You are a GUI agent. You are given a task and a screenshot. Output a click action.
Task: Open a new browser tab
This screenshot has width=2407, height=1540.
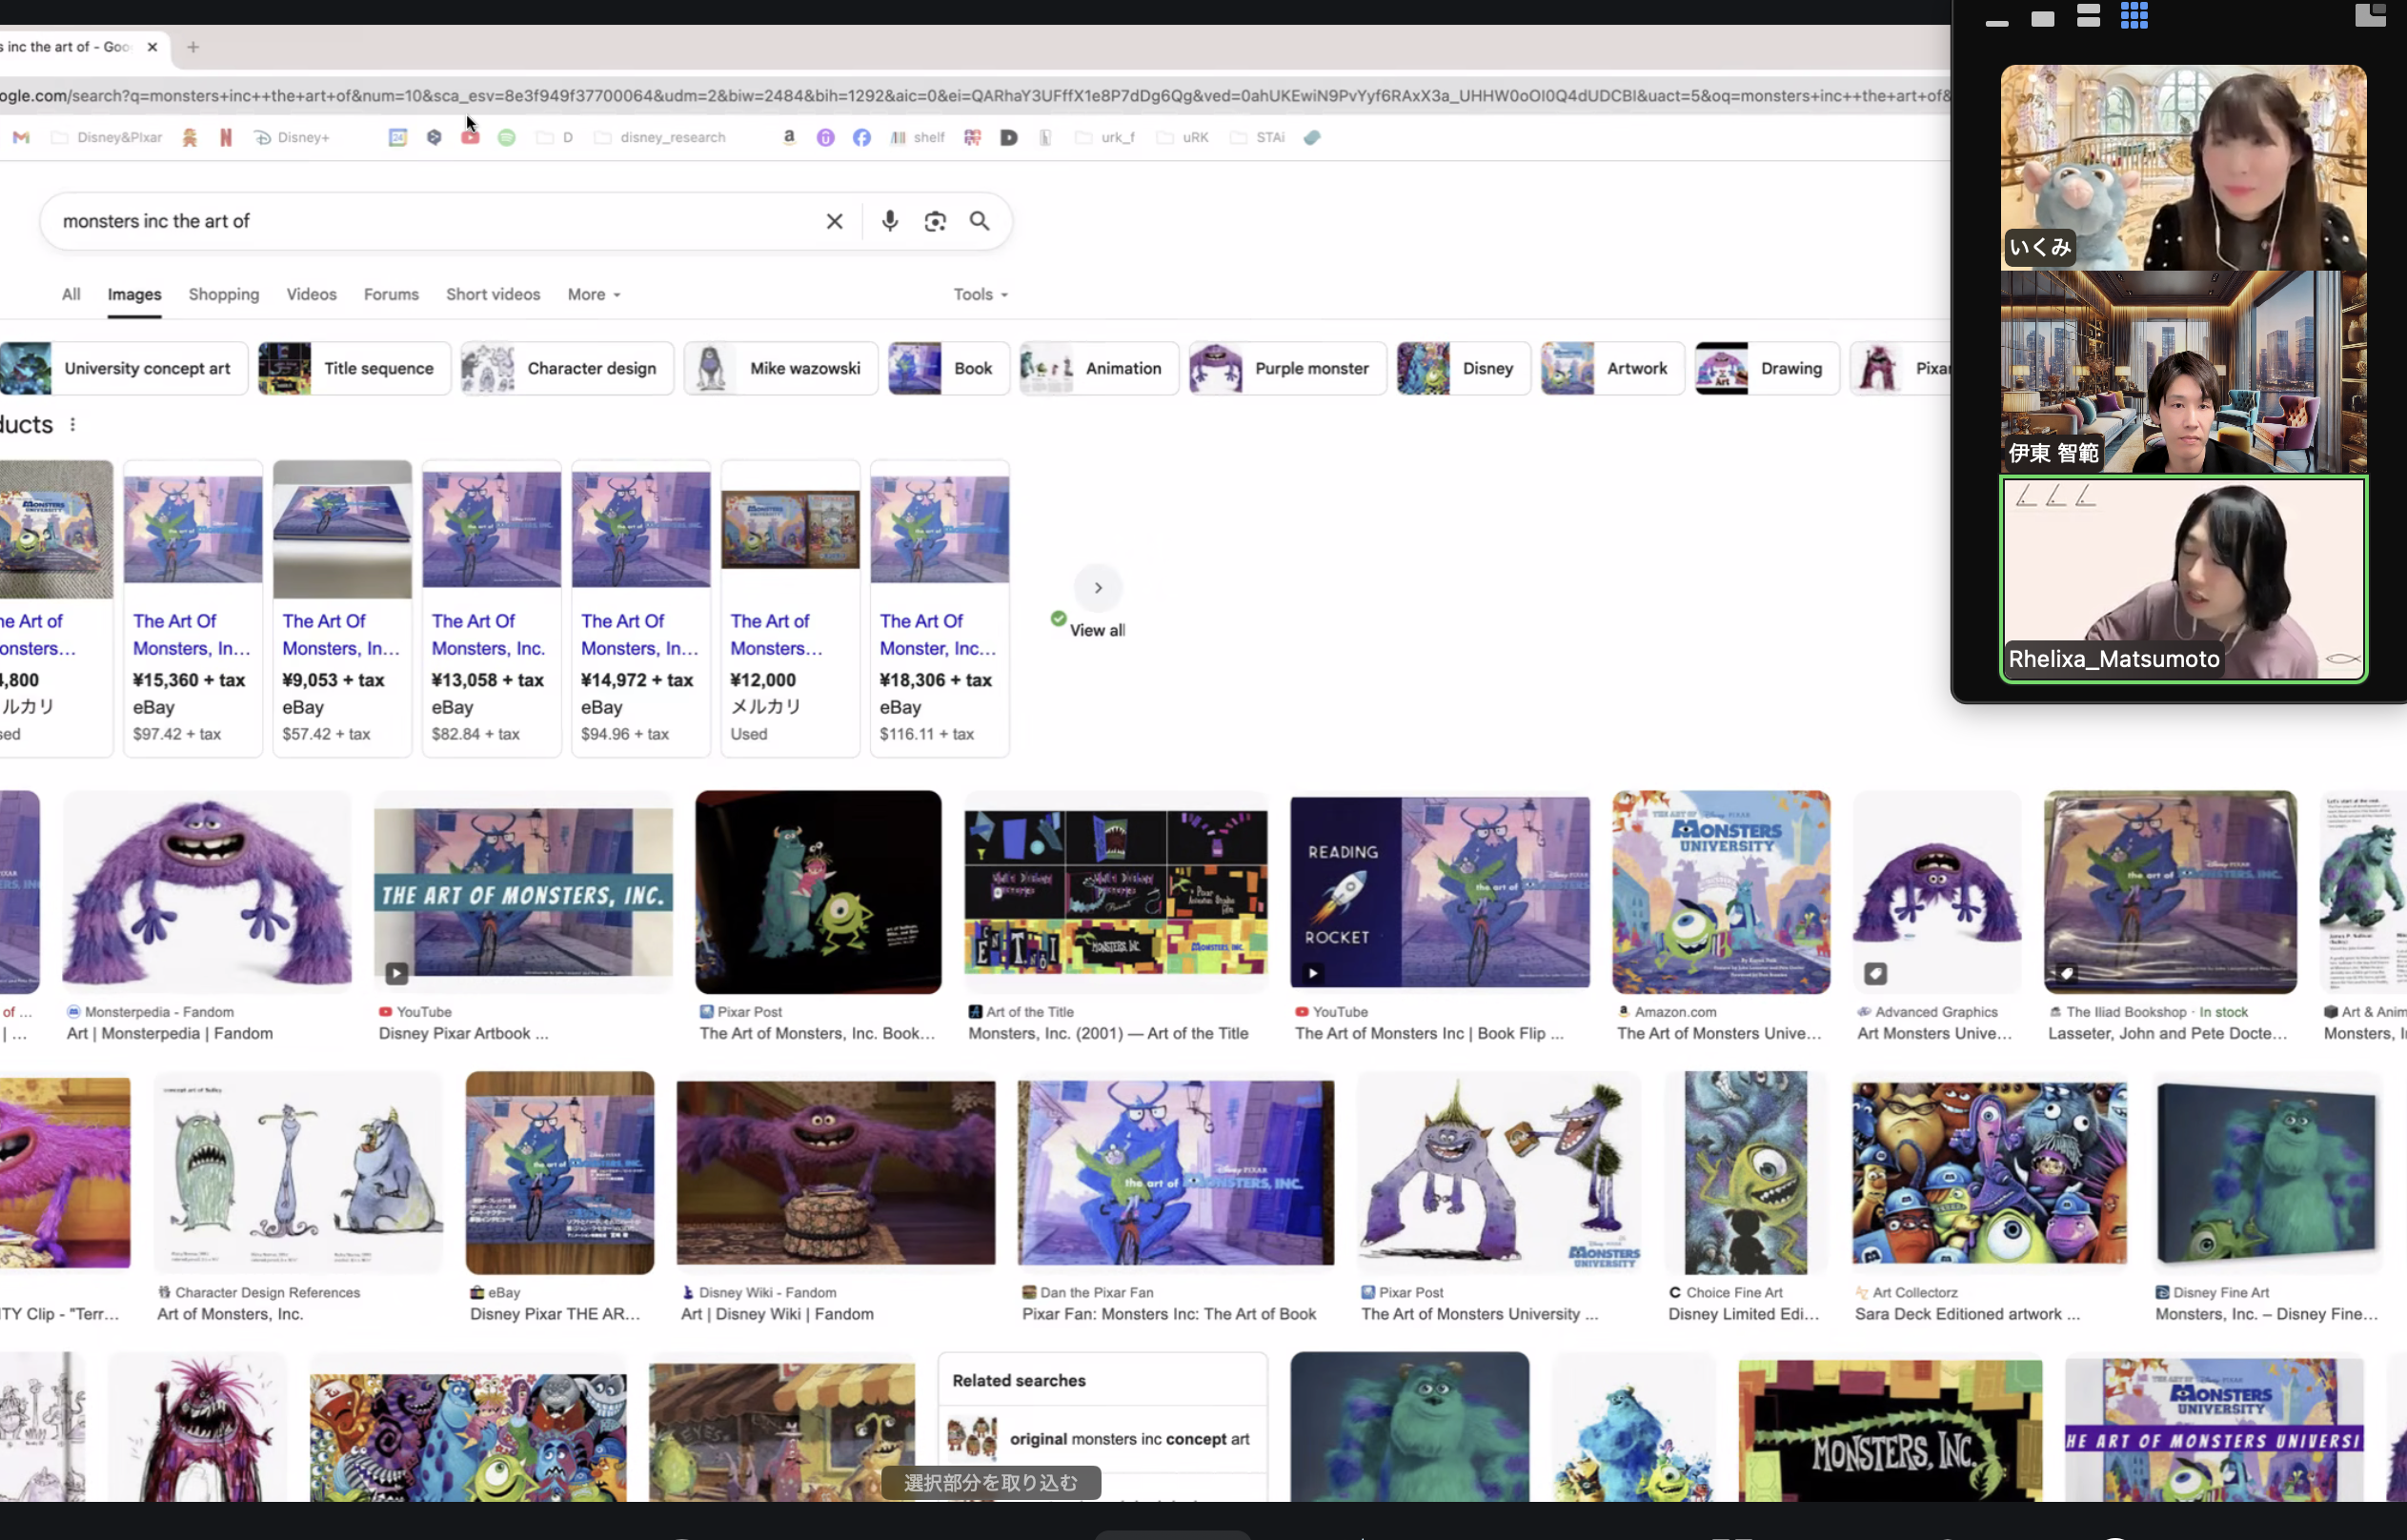click(x=193, y=47)
